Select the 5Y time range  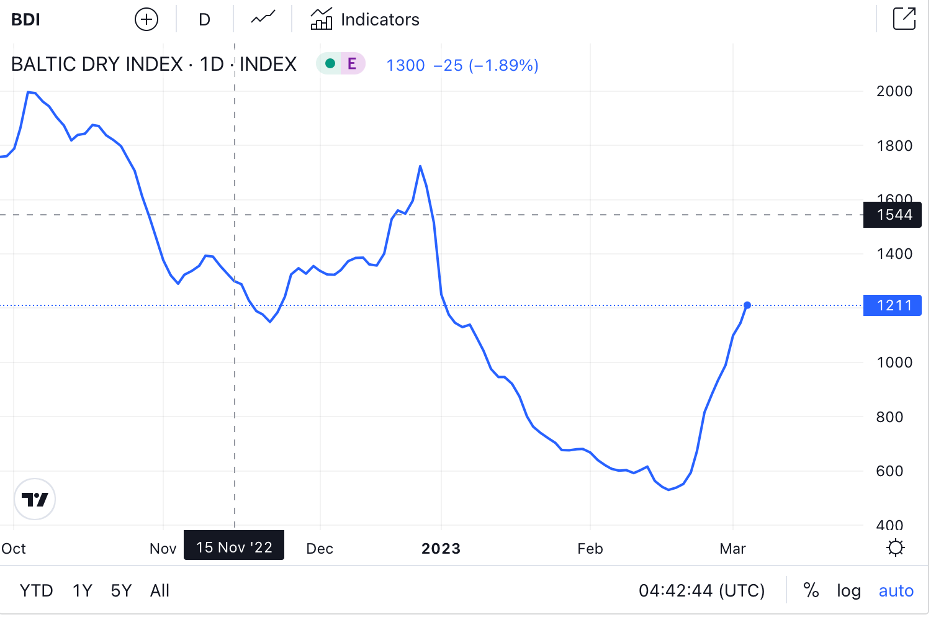tap(121, 590)
